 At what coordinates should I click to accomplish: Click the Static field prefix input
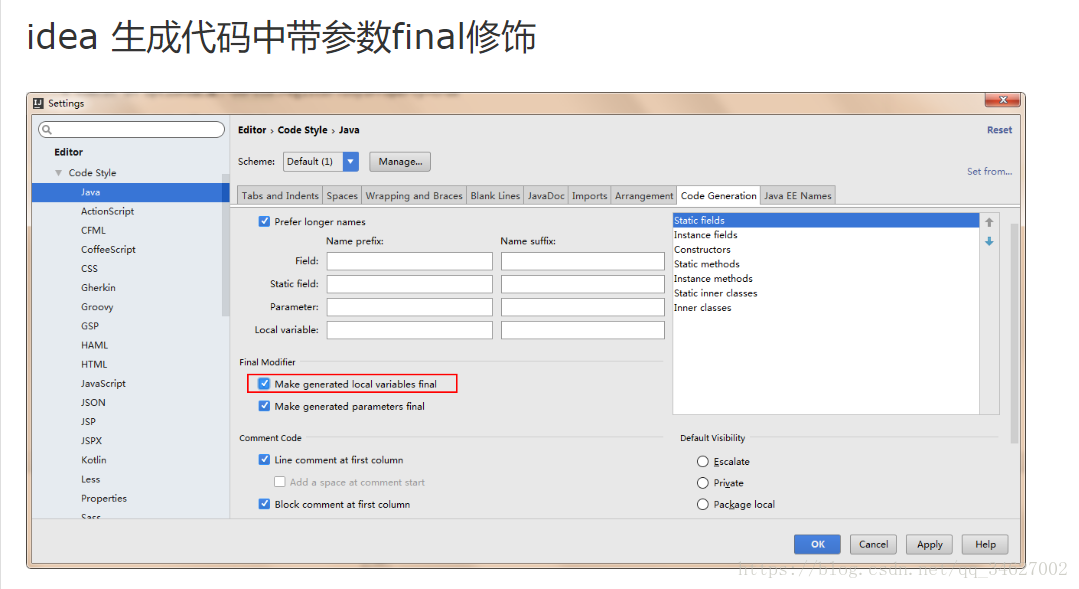[x=409, y=284]
